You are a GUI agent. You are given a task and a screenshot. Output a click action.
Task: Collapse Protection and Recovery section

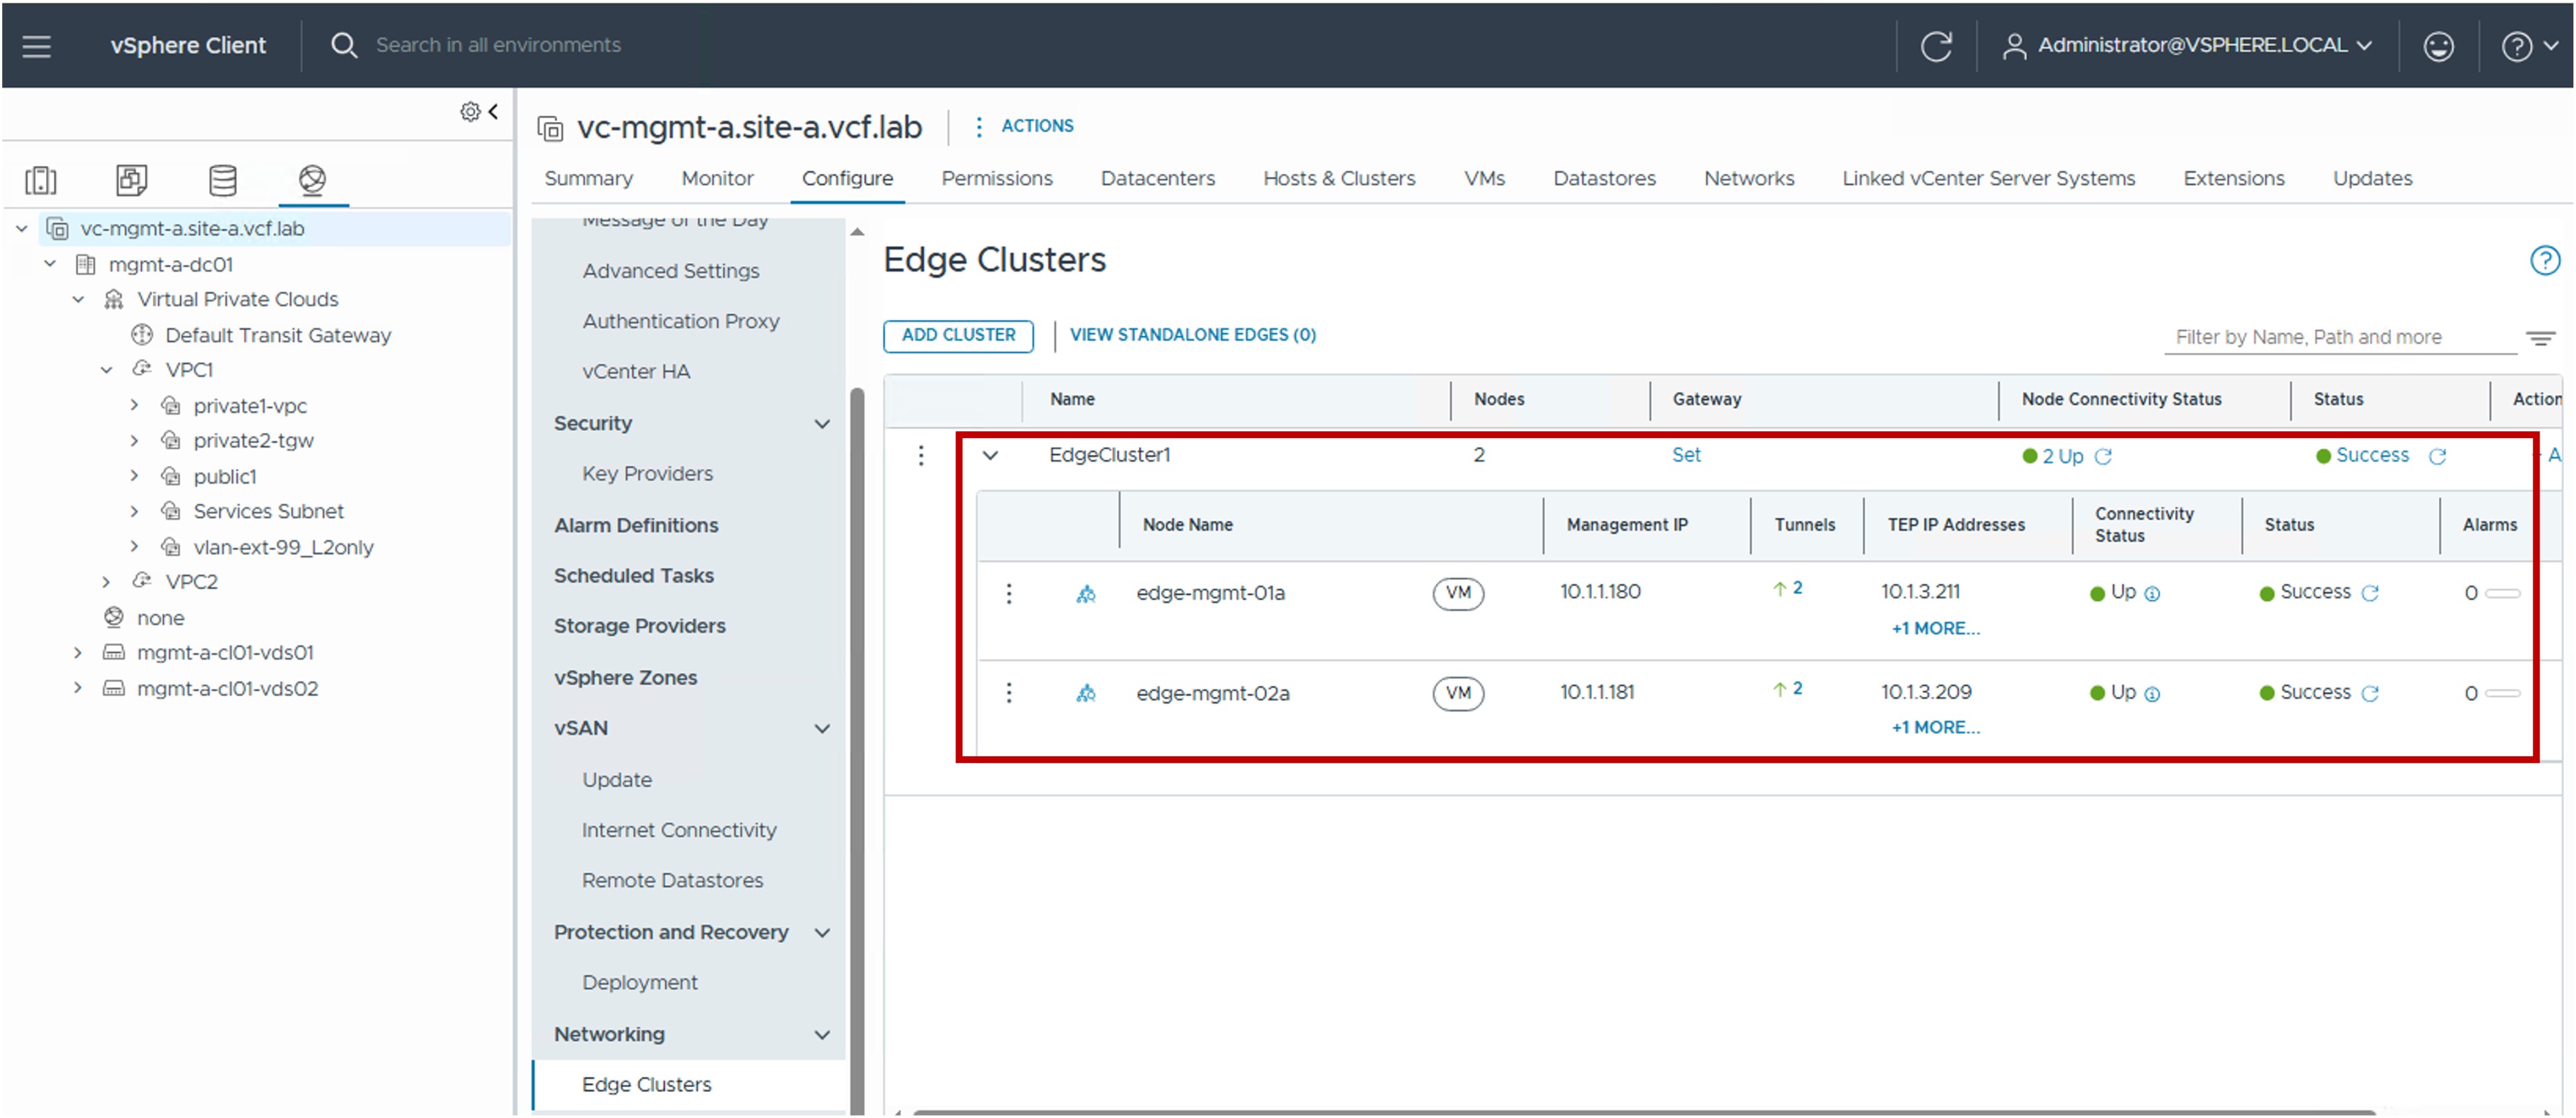822,933
